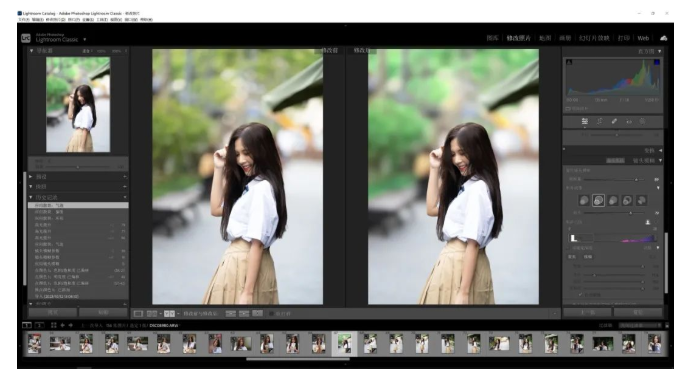Switch to the Web module

pyautogui.click(x=643, y=38)
